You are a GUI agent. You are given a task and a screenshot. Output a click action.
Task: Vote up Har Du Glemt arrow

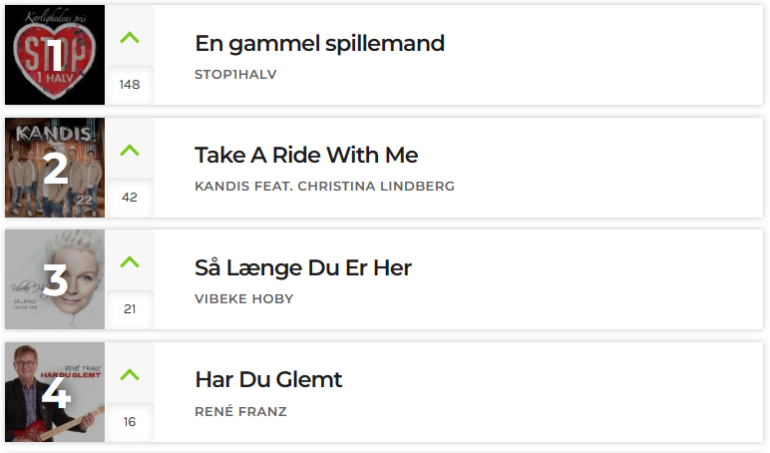coord(130,375)
